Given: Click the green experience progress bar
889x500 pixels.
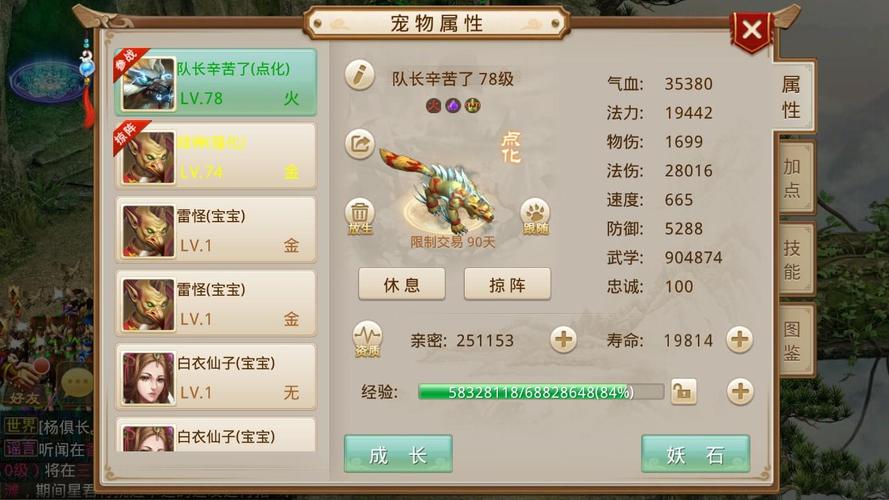Looking at the screenshot, I should click(541, 392).
